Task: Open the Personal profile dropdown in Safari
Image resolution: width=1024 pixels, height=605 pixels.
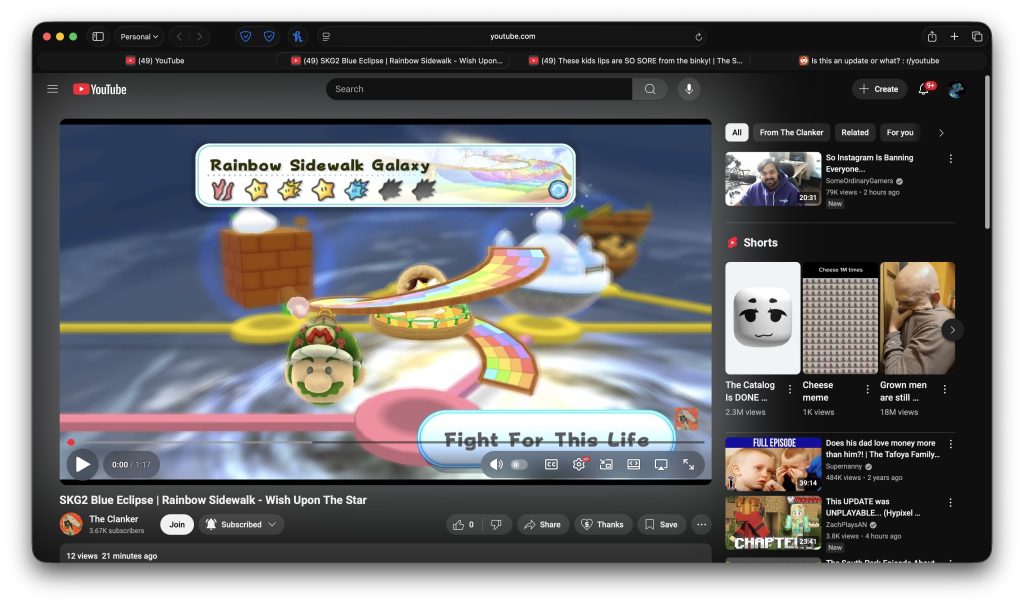Action: point(139,37)
